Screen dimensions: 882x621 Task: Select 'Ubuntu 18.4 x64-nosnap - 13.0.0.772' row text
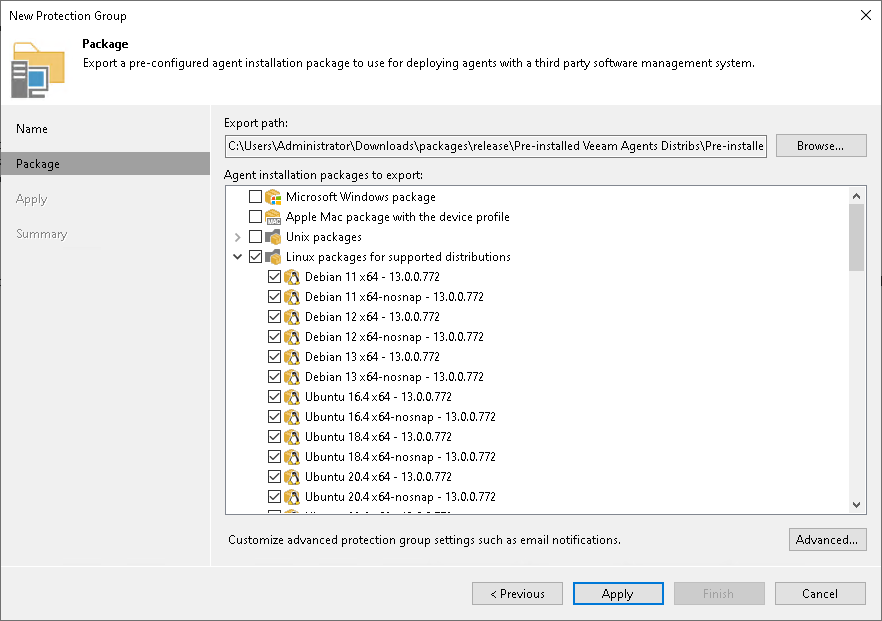(x=400, y=457)
